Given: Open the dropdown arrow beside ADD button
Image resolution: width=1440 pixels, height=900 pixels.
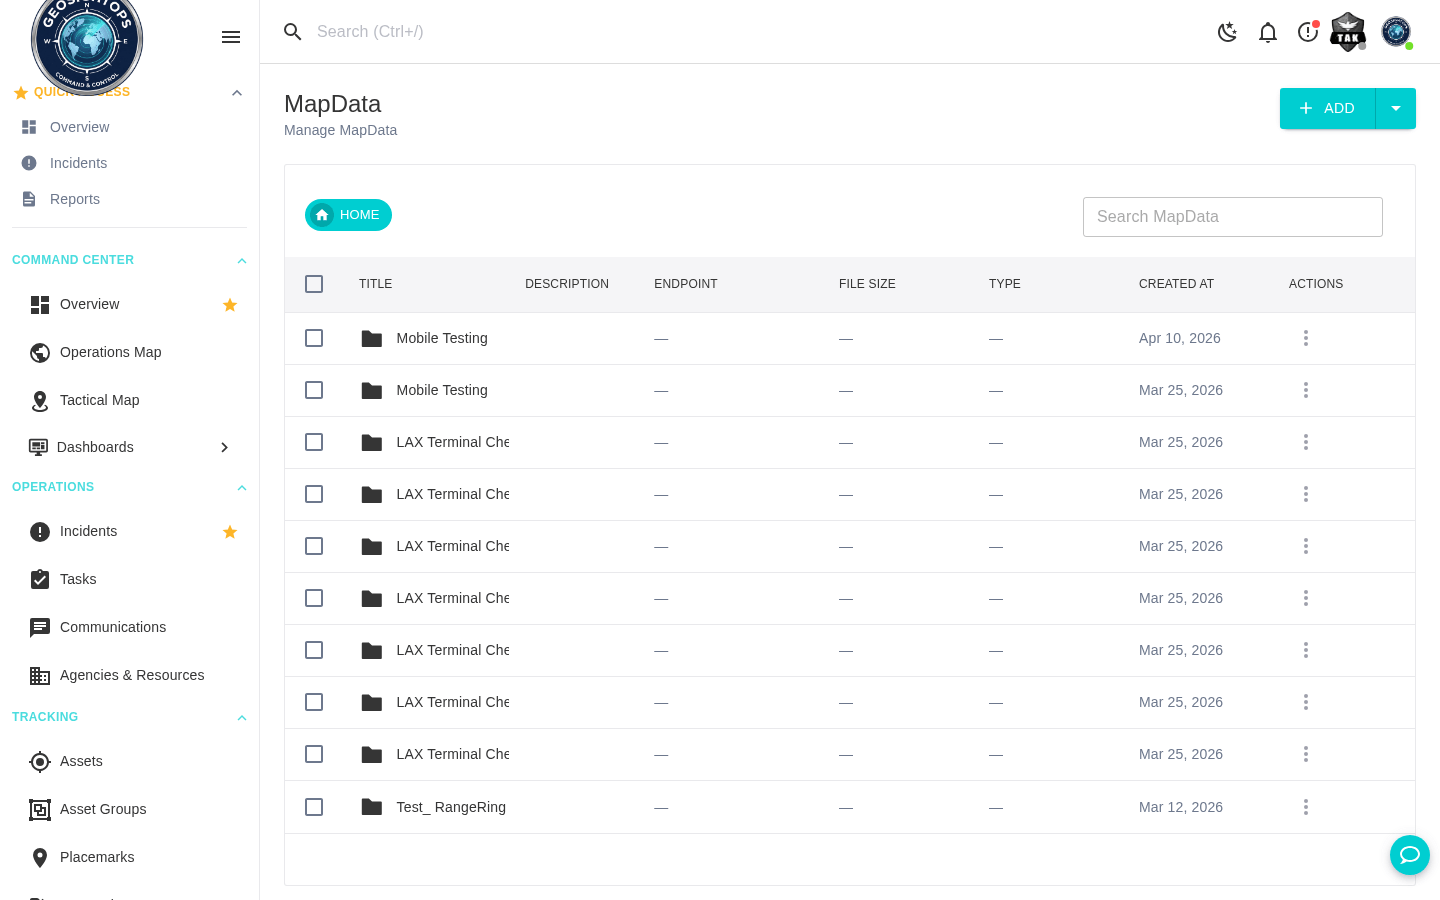Looking at the screenshot, I should coord(1396,108).
